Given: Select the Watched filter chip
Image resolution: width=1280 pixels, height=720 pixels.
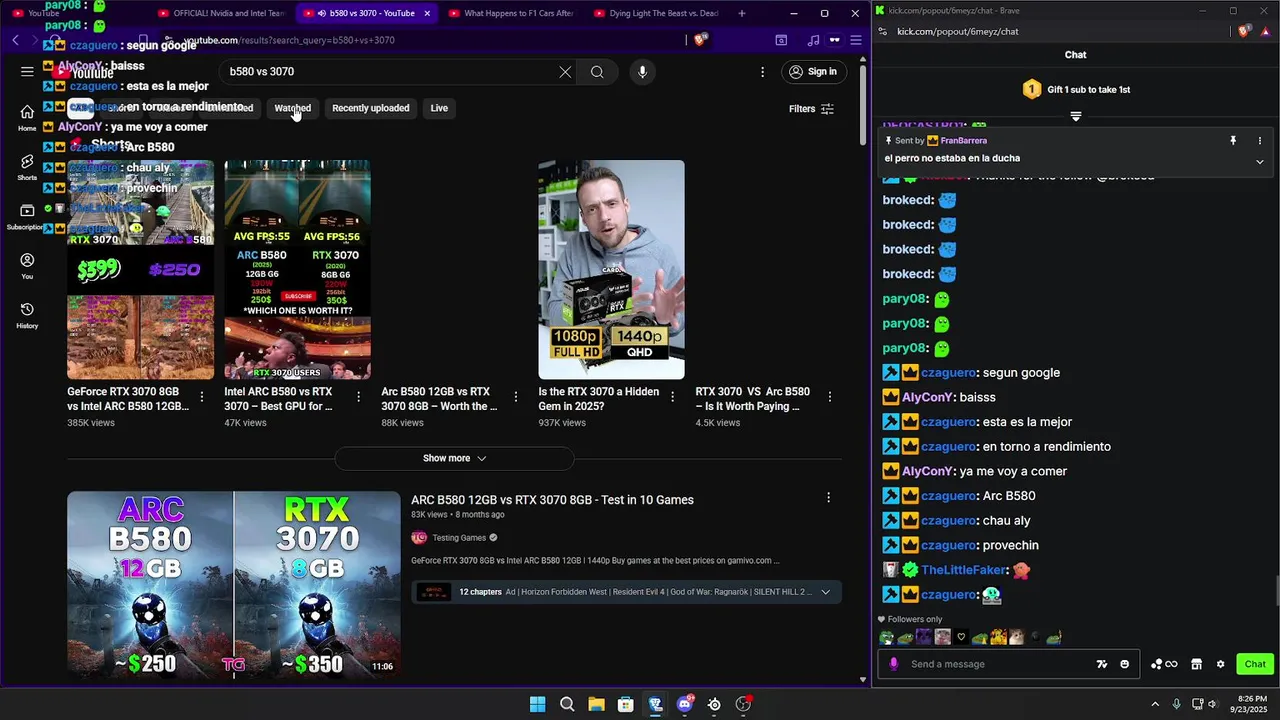Looking at the screenshot, I should tap(293, 108).
